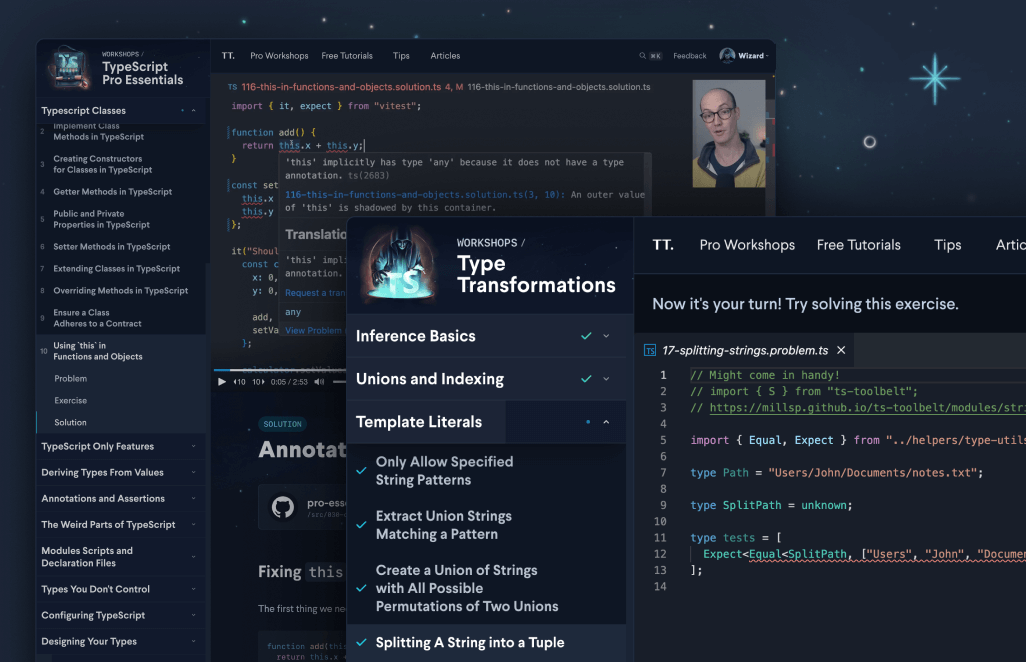The width and height of the screenshot is (1026, 662).
Task: Select the Problem sub-item under lesson 10
Action: click(x=71, y=379)
